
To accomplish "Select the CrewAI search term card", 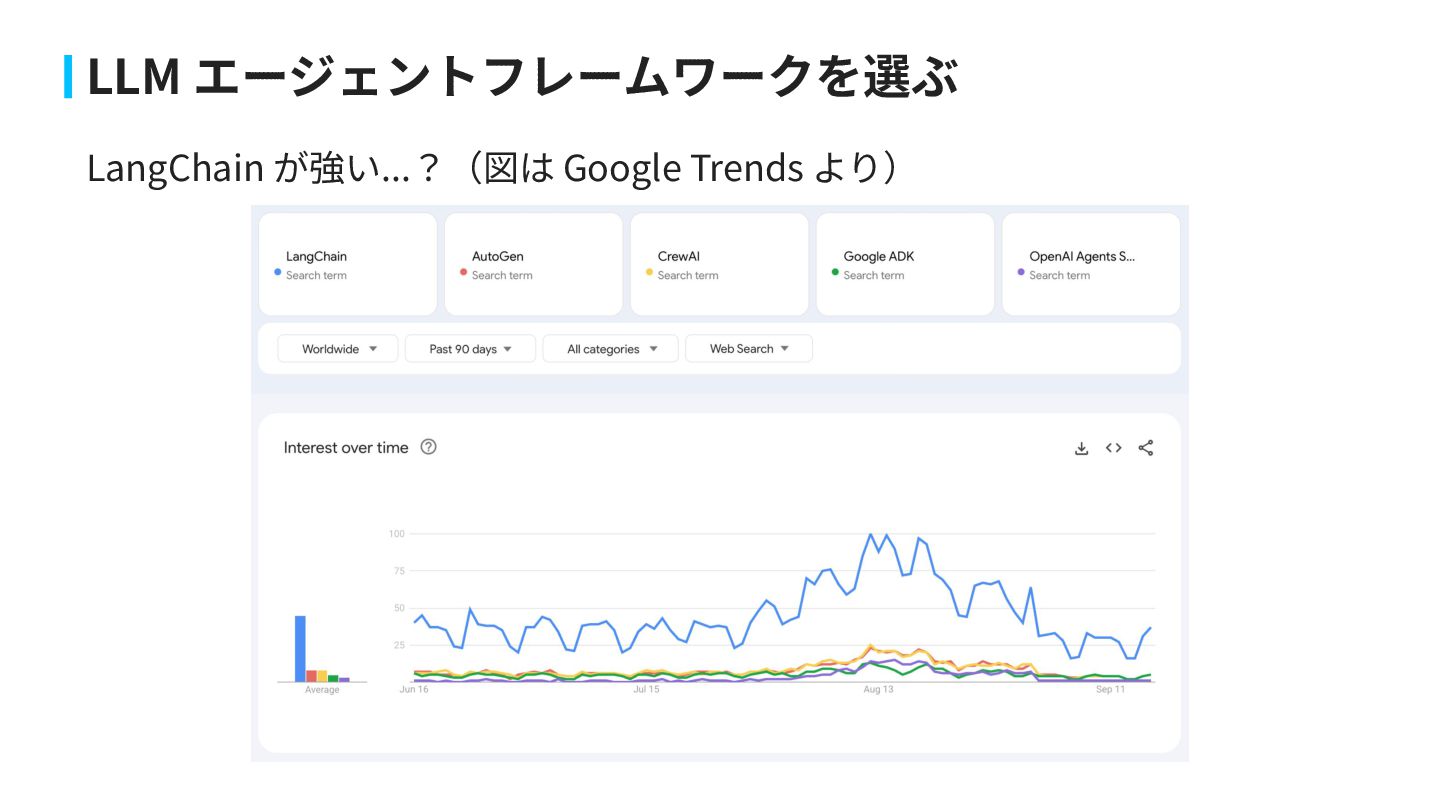I will (x=719, y=264).
